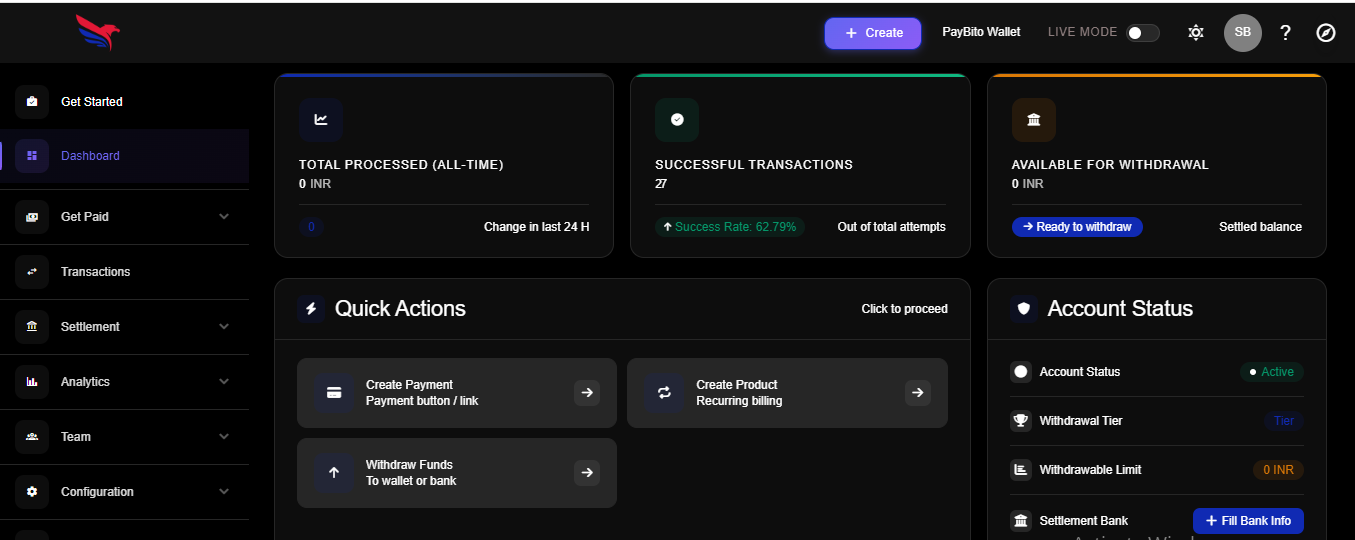Click 'AVAILABLE FOR WITHDRAWAL' heading
The height and width of the screenshot is (540, 1355).
click(x=1110, y=165)
